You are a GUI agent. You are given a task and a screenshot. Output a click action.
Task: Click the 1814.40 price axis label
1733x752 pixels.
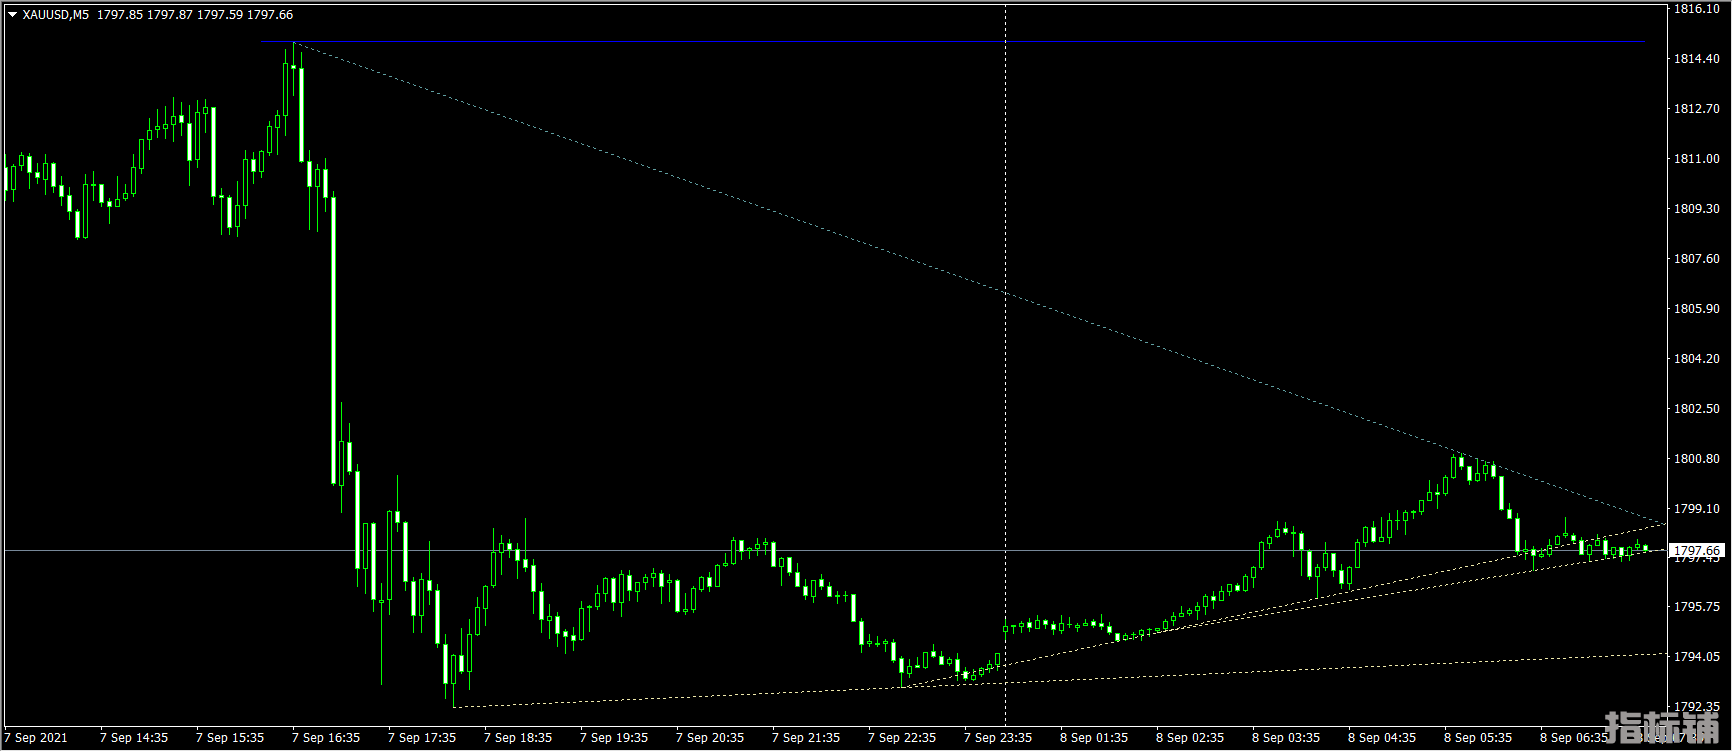[x=1697, y=59]
